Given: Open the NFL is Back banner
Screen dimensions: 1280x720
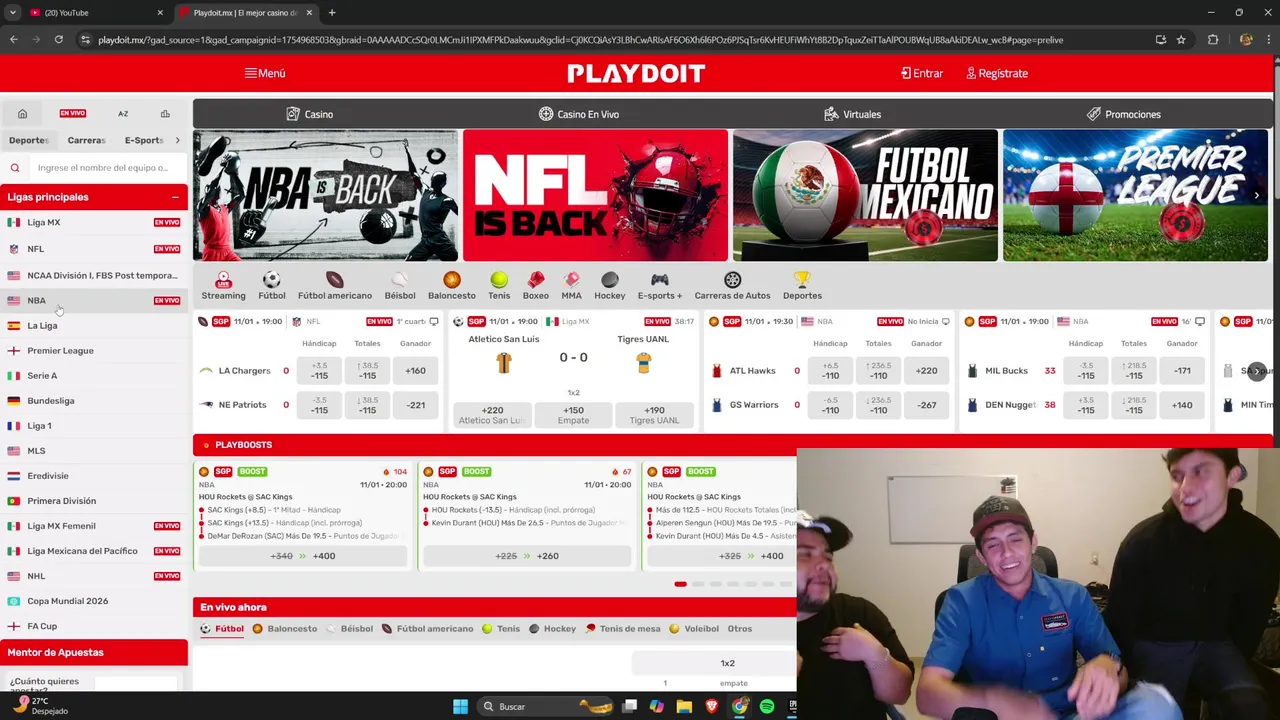Looking at the screenshot, I should pyautogui.click(x=595, y=195).
